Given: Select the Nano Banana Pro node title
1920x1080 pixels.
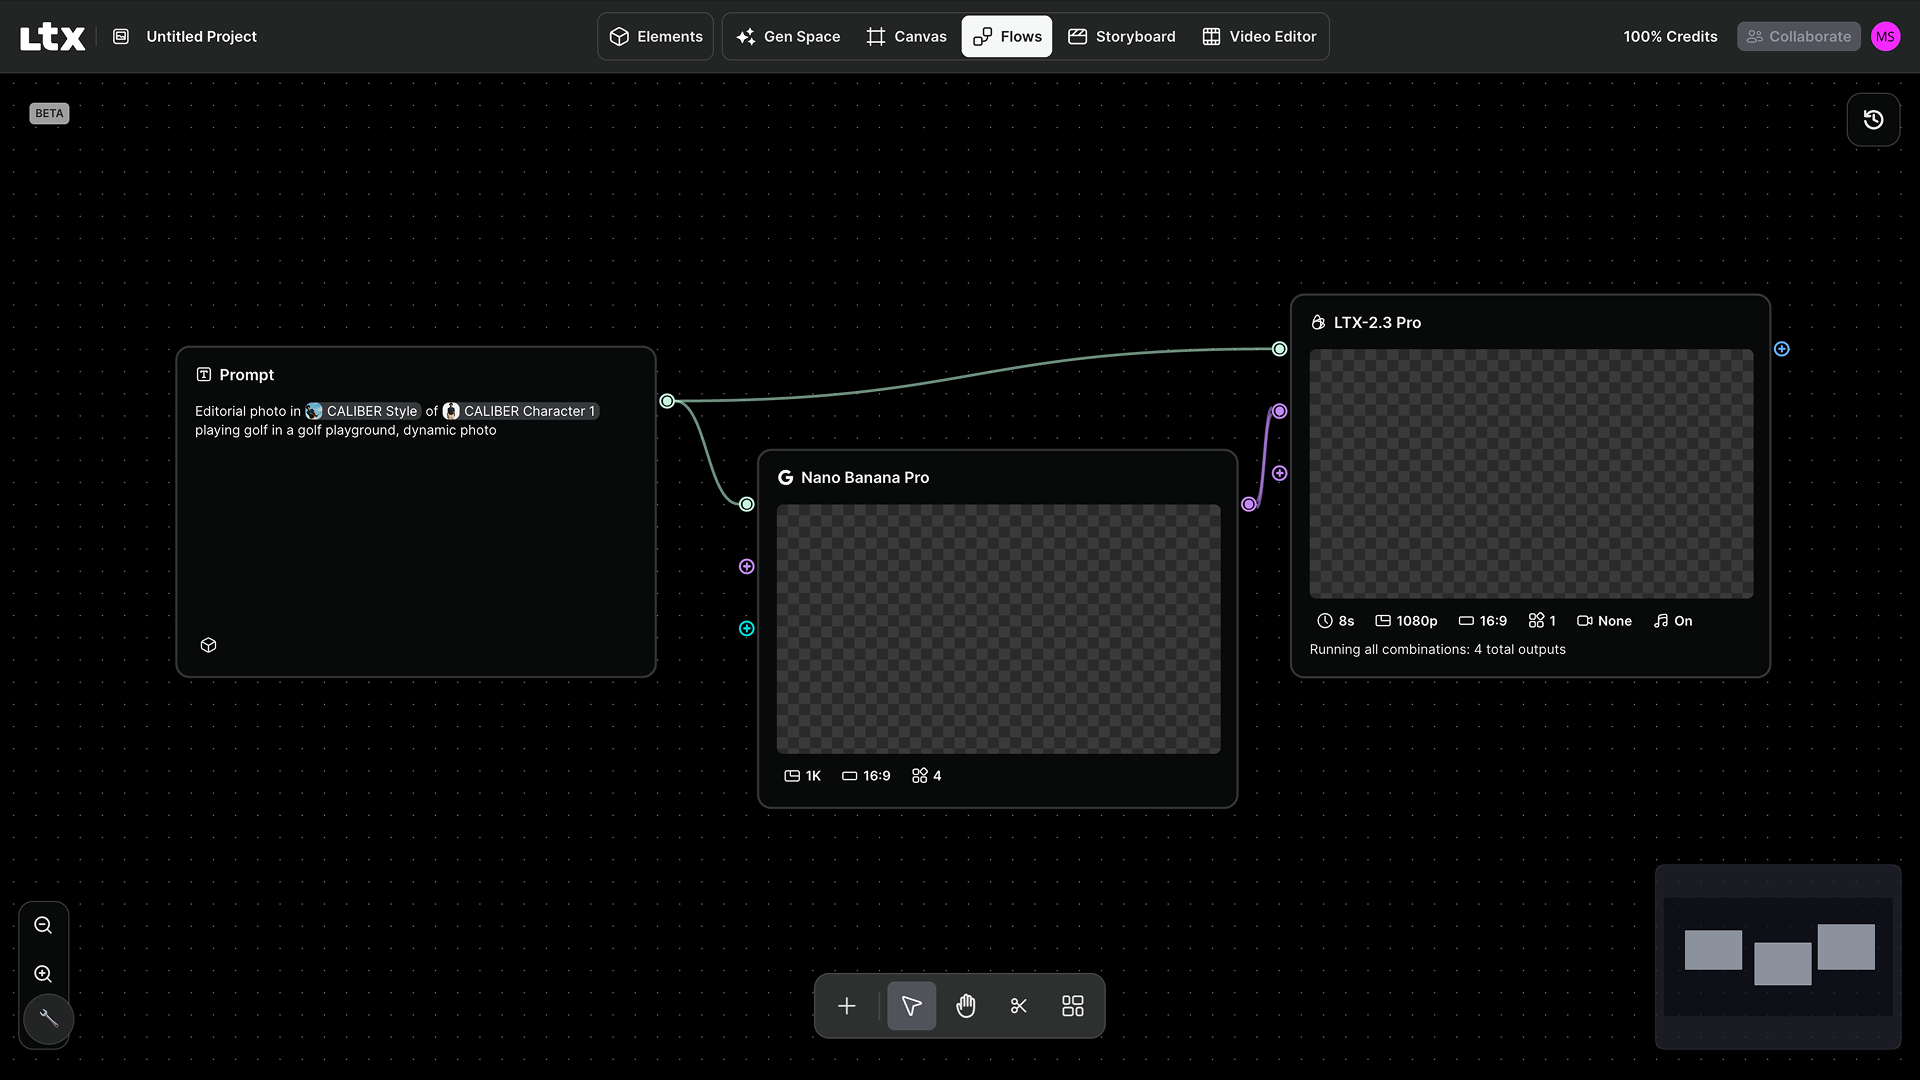Looking at the screenshot, I should [865, 478].
